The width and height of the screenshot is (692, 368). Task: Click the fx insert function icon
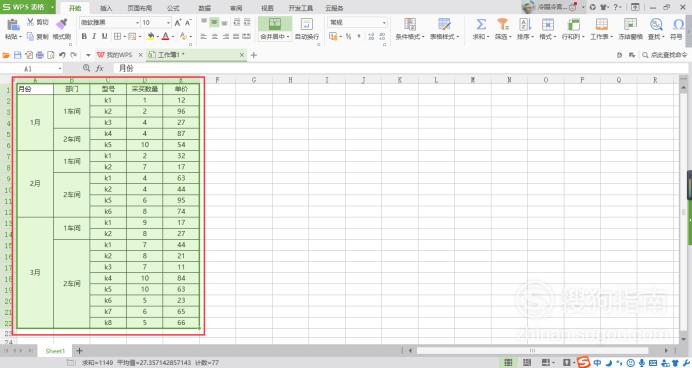(x=100, y=68)
